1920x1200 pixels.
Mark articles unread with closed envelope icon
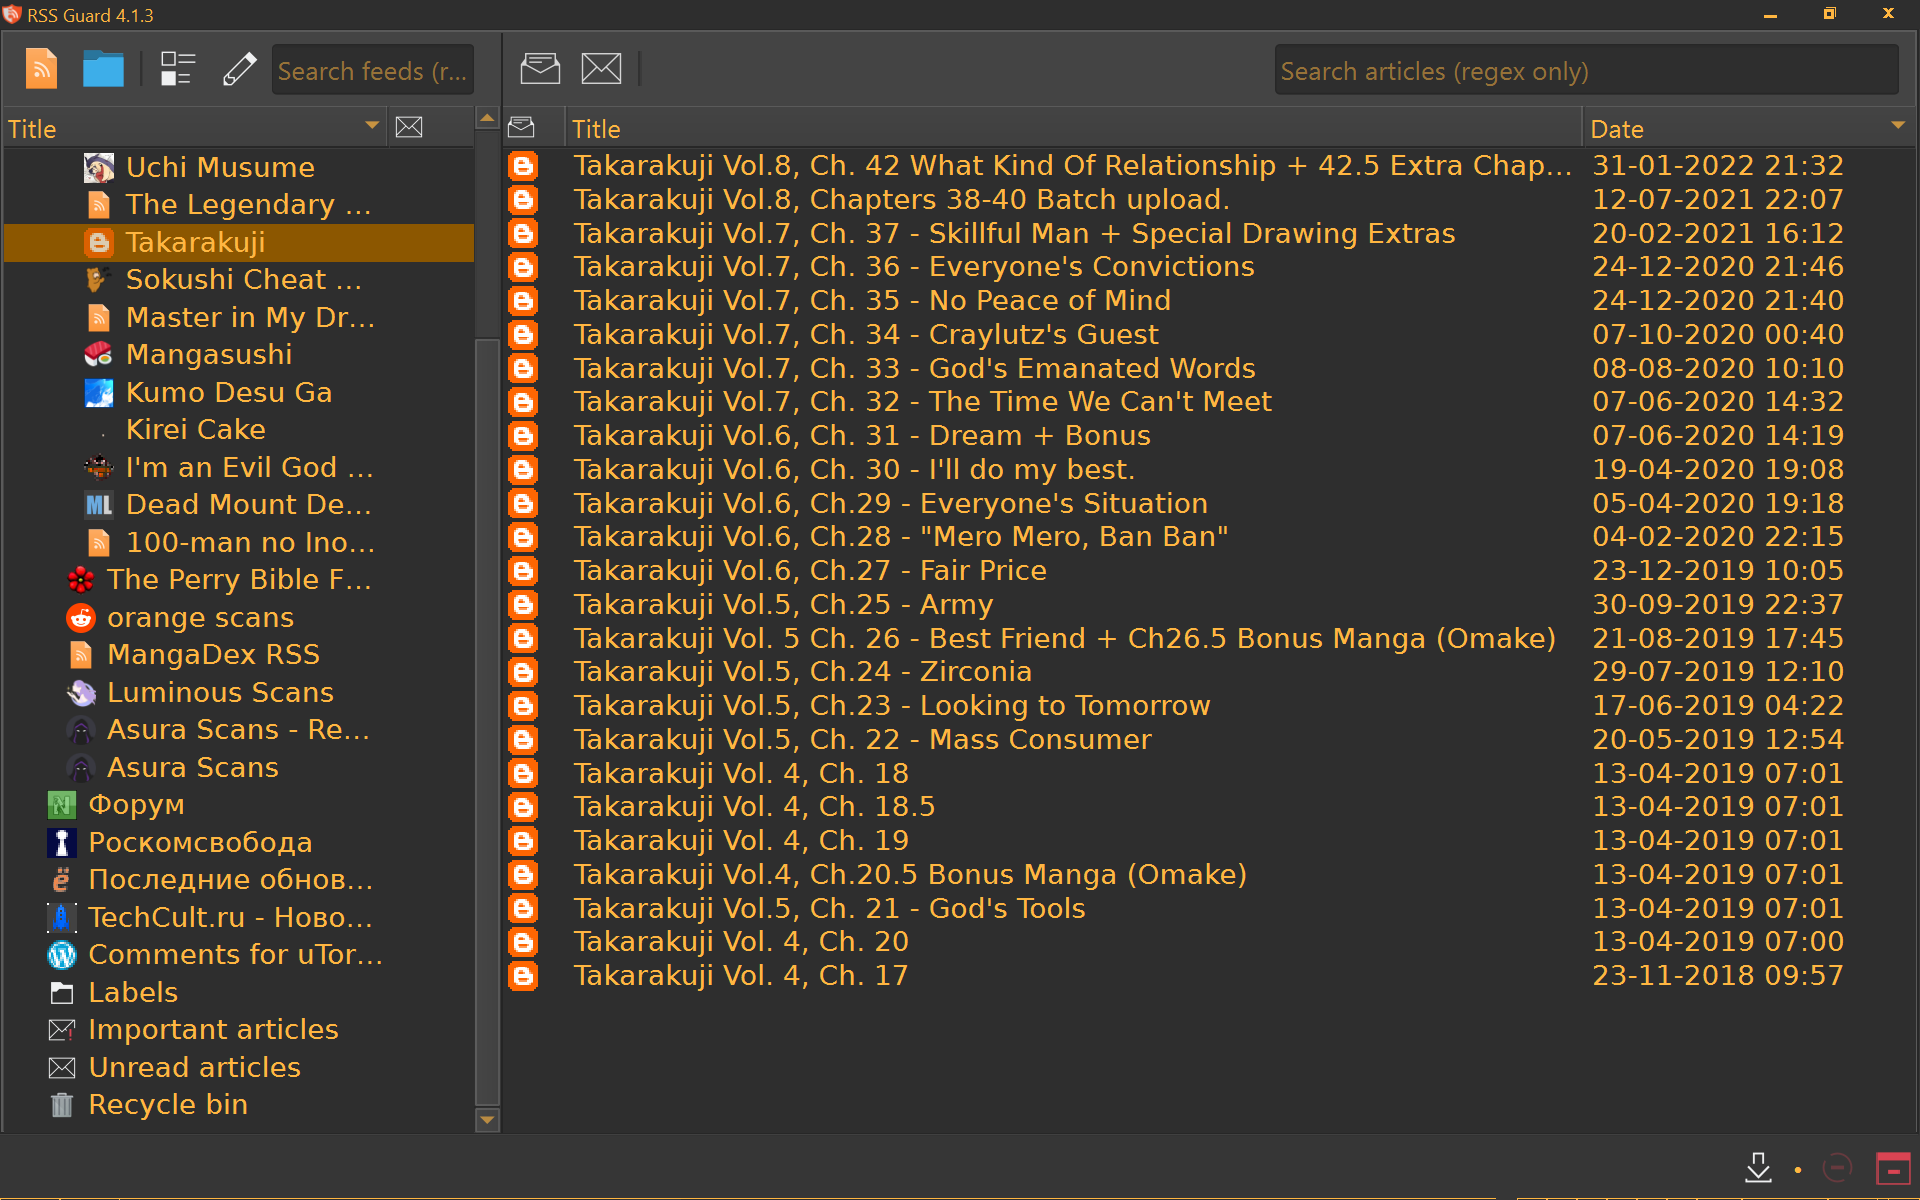[x=601, y=69]
